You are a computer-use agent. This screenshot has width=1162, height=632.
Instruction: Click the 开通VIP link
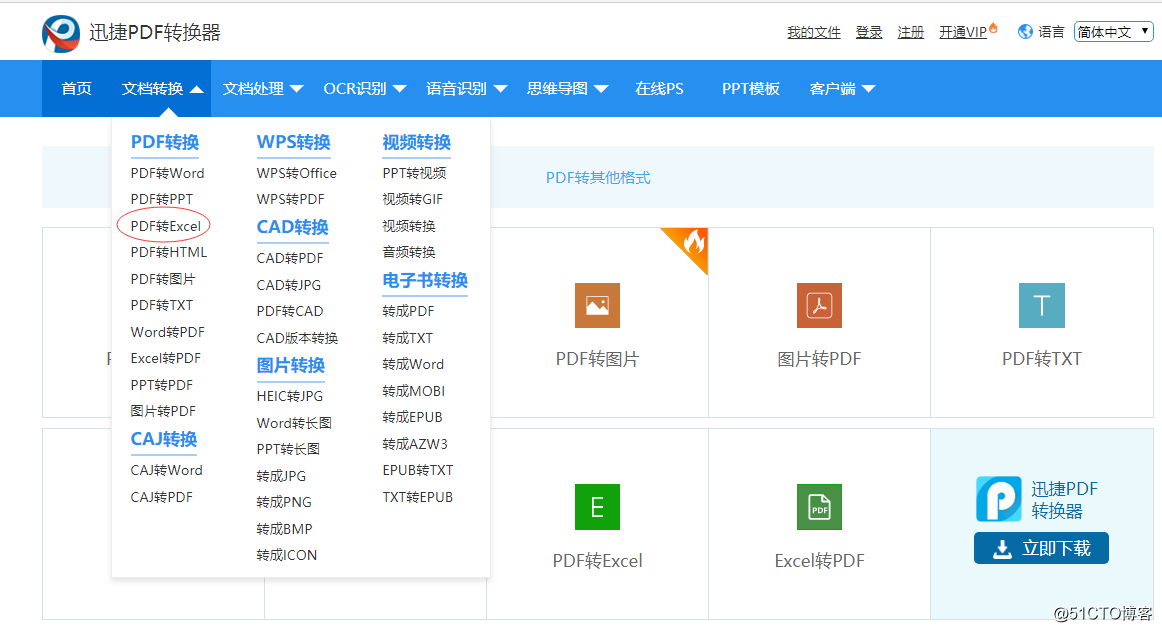click(x=963, y=33)
